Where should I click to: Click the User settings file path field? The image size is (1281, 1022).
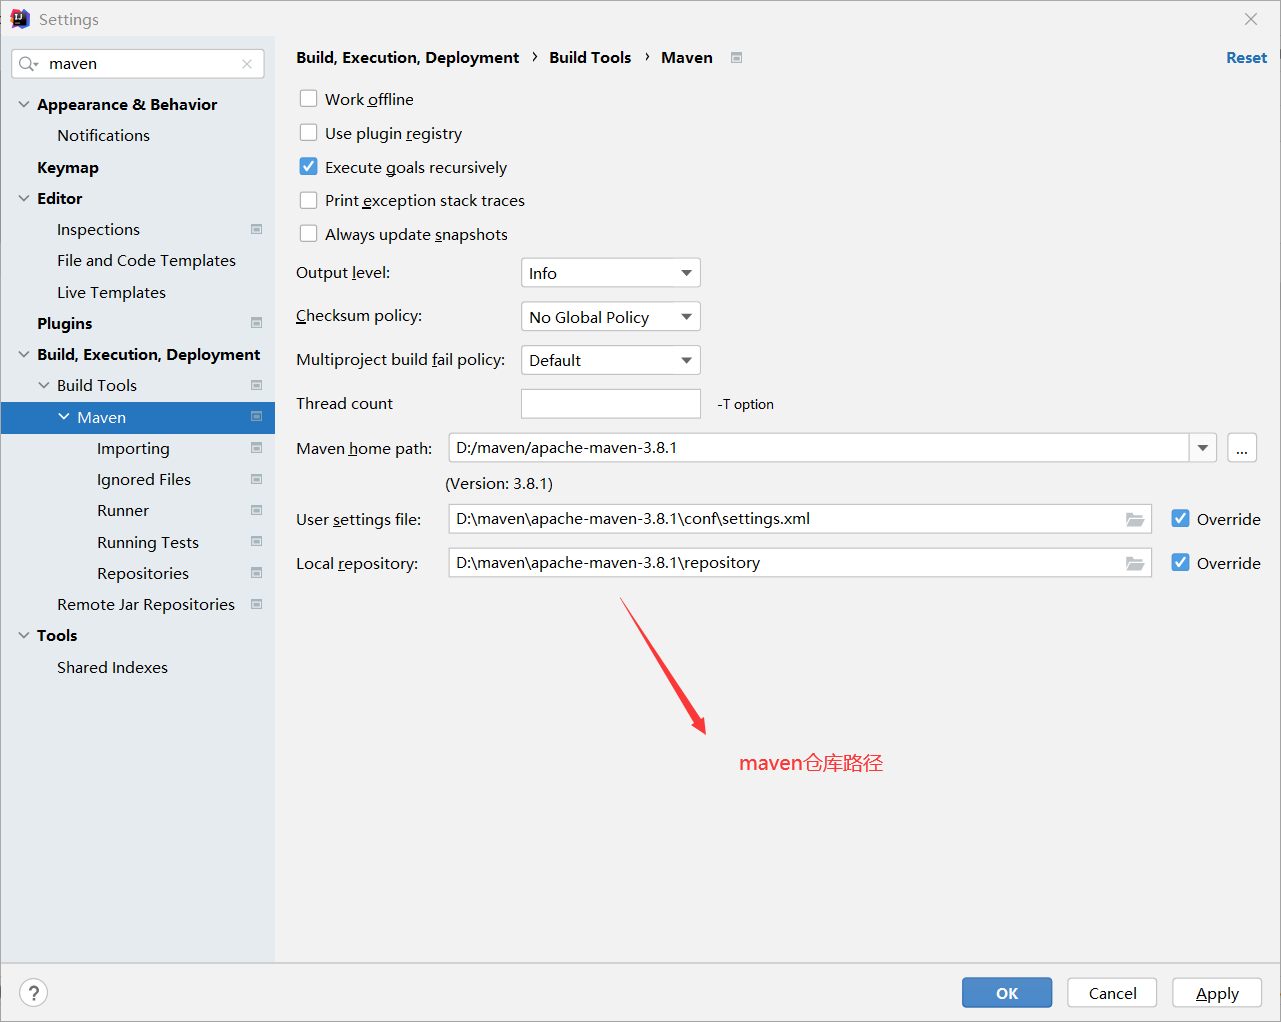800,519
